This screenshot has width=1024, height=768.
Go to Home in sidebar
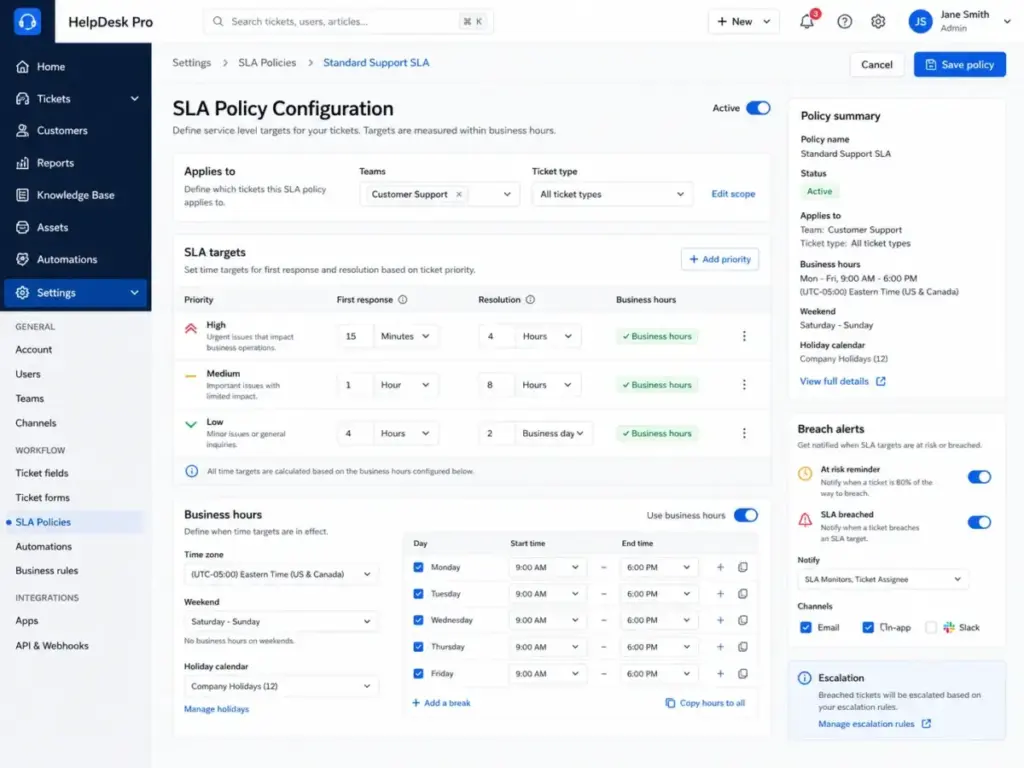click(76, 67)
